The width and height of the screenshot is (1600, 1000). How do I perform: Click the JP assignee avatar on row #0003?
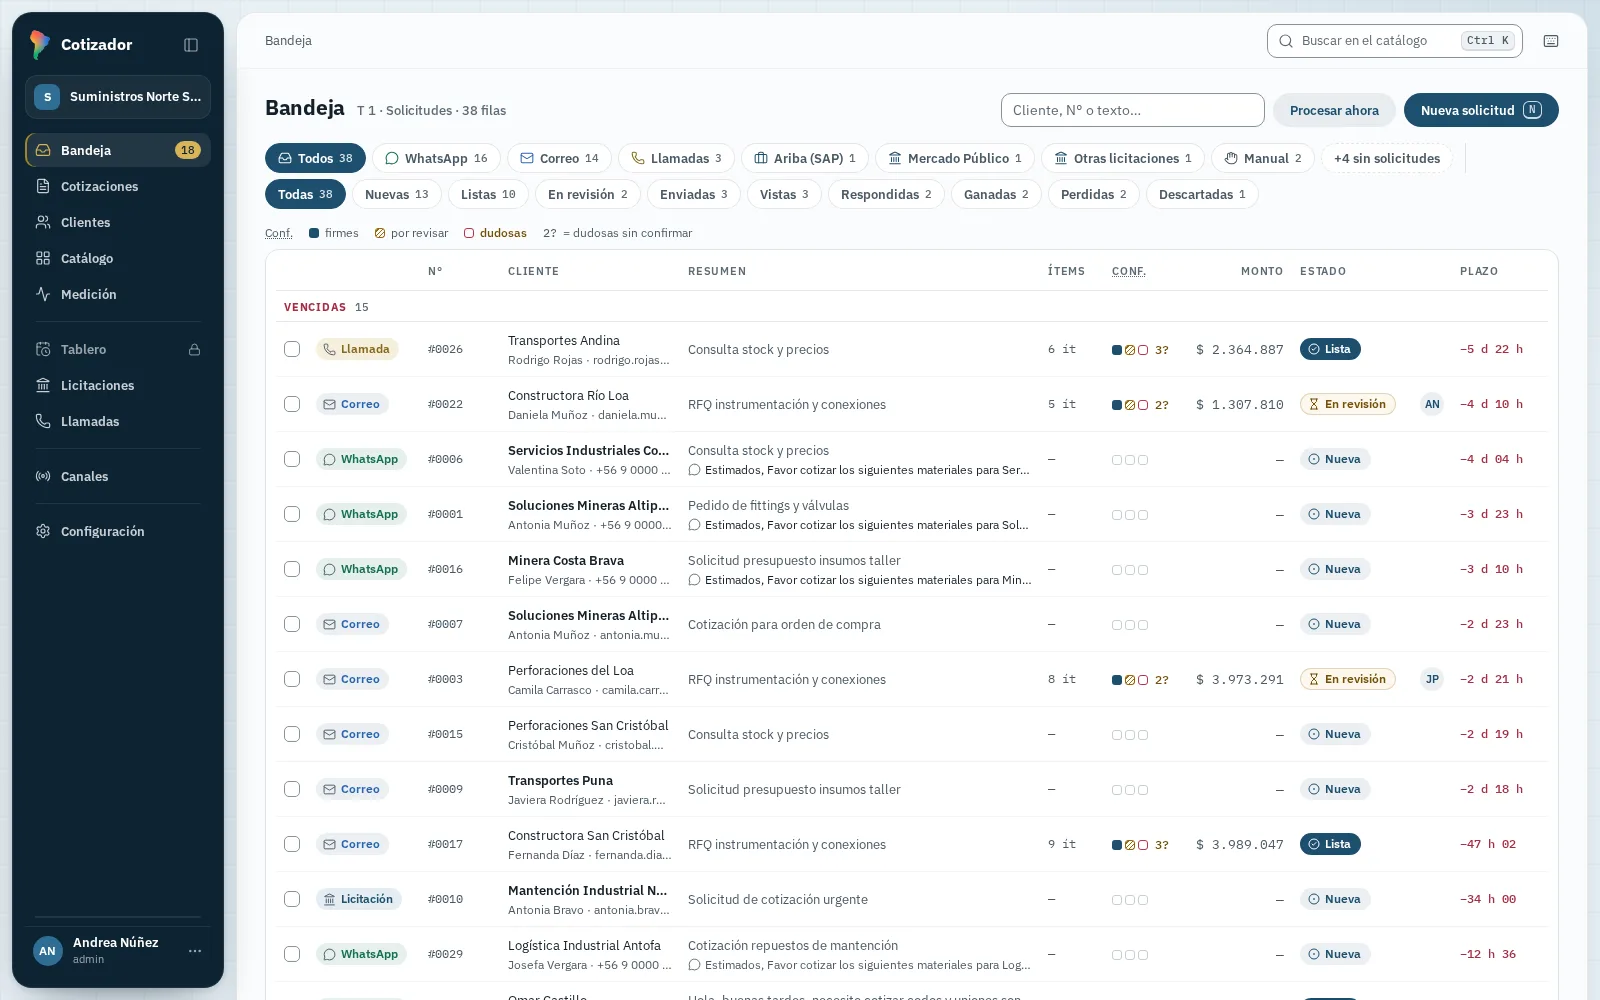tap(1432, 679)
